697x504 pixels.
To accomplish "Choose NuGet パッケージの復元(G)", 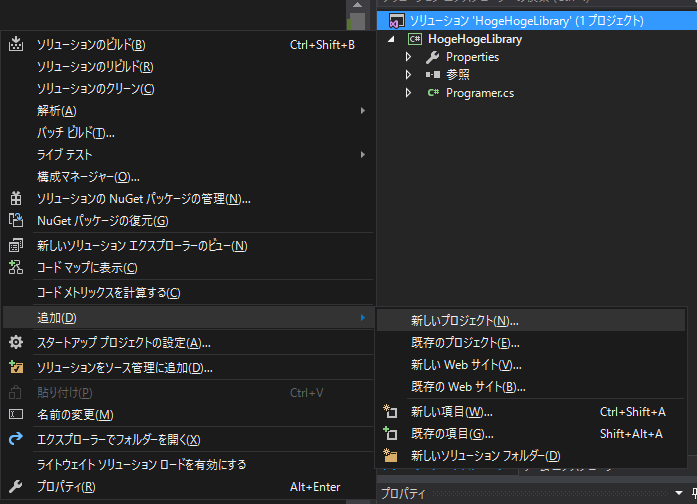I will tap(188, 220).
